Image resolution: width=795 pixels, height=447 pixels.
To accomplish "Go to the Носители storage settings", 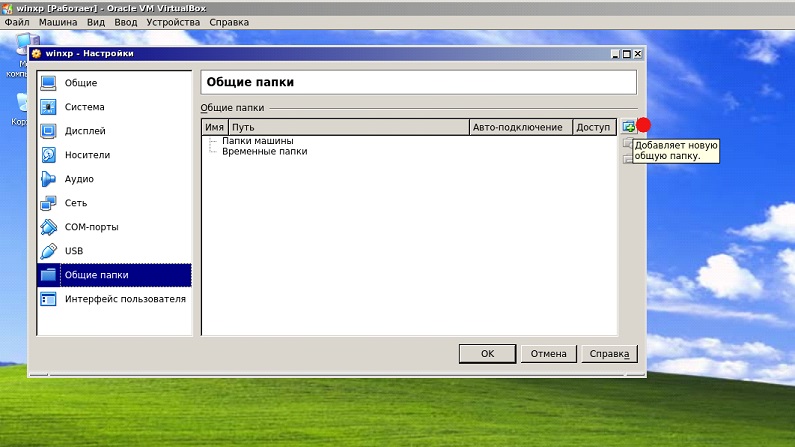I will tap(87, 155).
